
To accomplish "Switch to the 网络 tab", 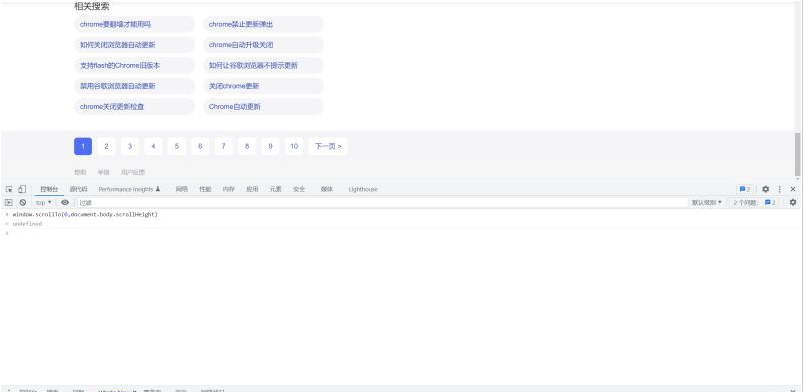I will click(181, 189).
